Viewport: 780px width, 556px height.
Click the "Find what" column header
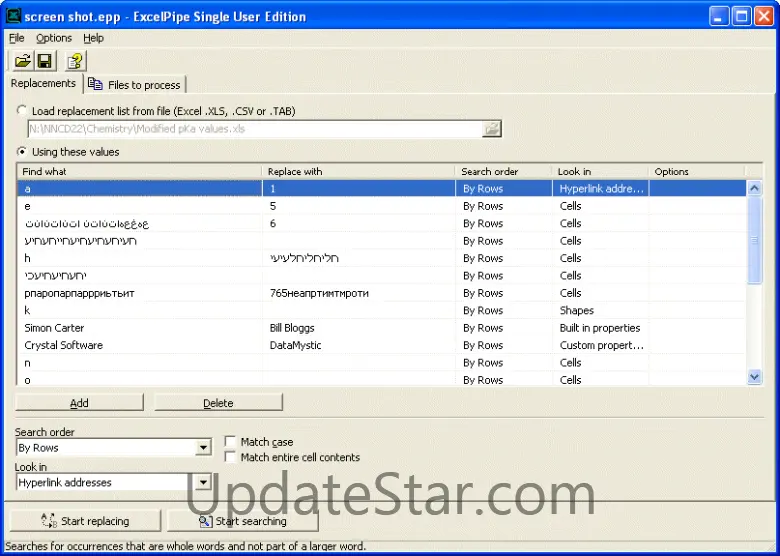[x=139, y=172]
